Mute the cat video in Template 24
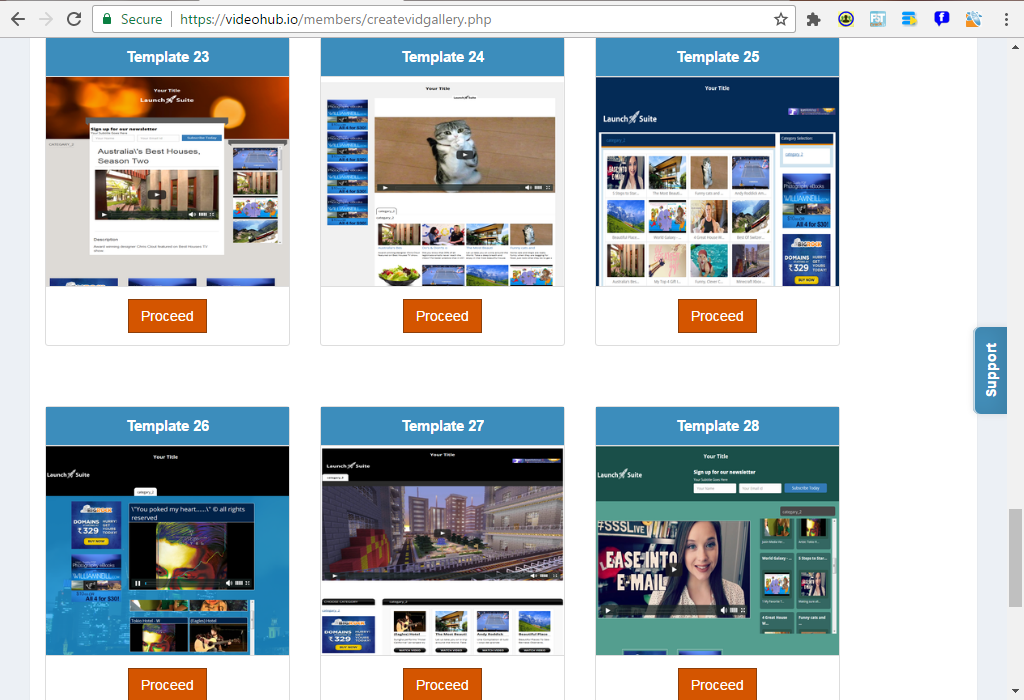 pyautogui.click(x=528, y=187)
